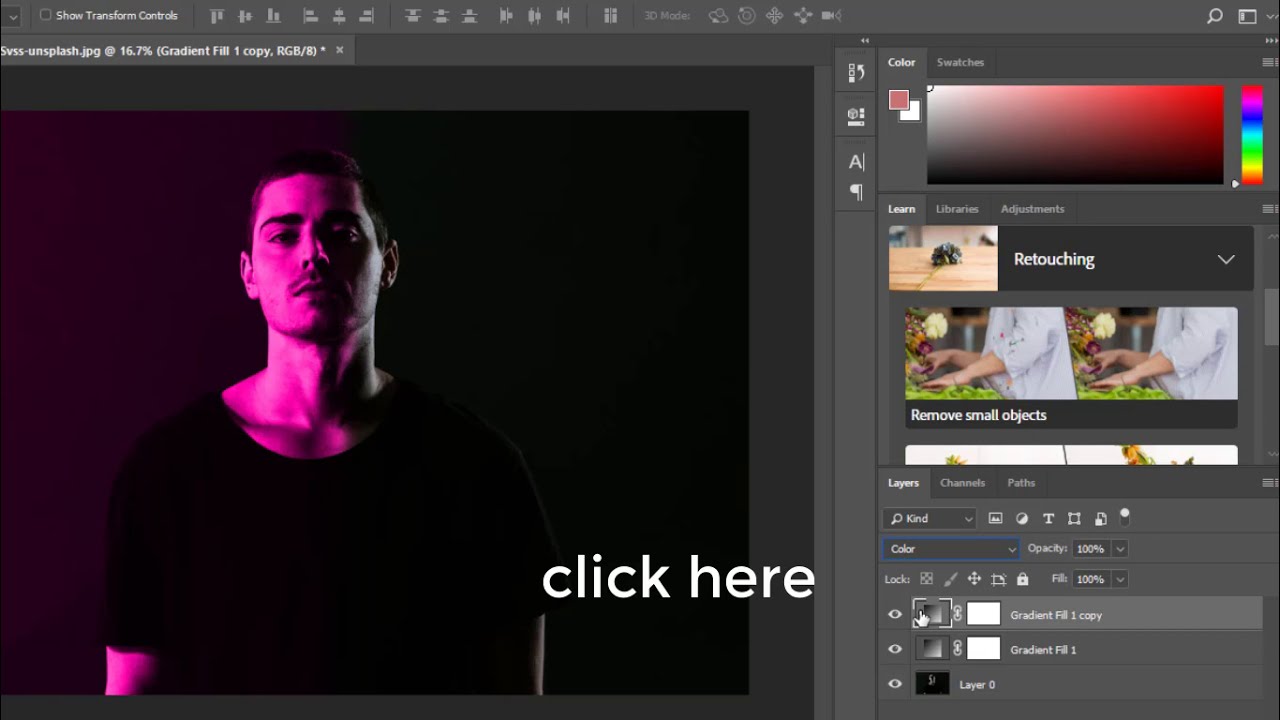Click link icon on Gradient Fill 1 copy

coord(957,614)
